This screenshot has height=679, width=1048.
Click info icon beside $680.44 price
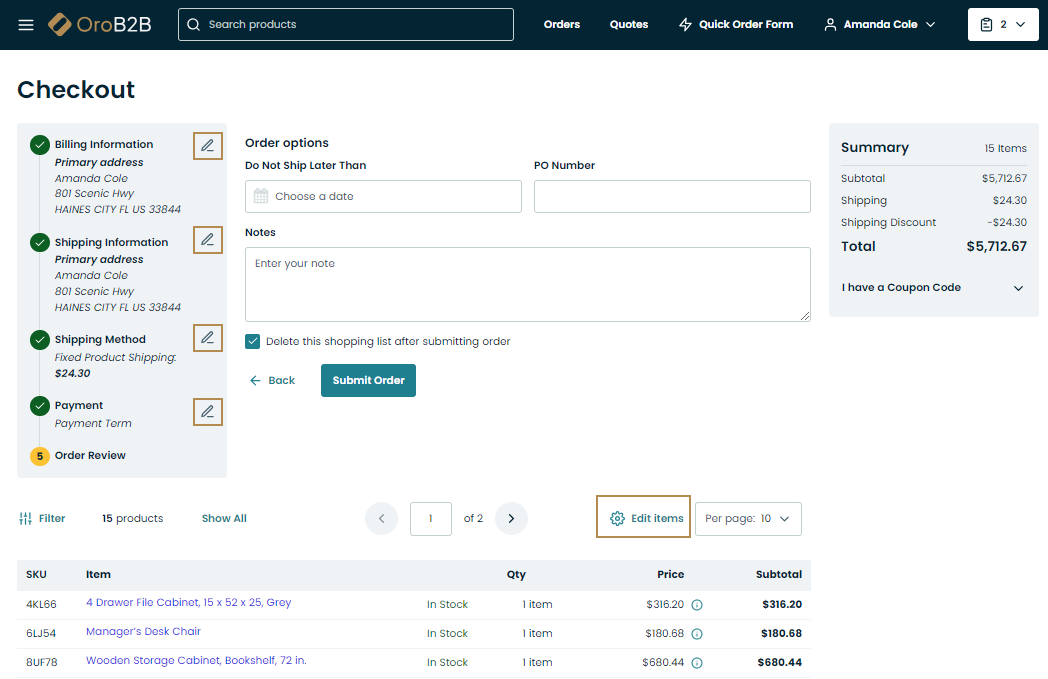[x=697, y=663]
